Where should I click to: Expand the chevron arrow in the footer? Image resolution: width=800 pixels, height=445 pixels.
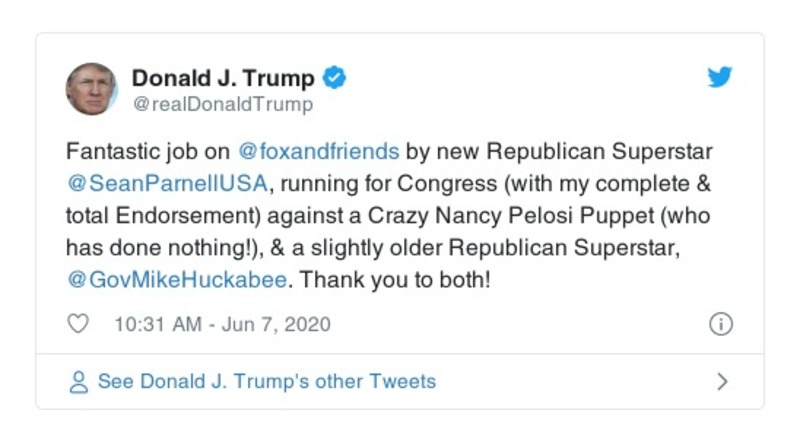point(722,382)
